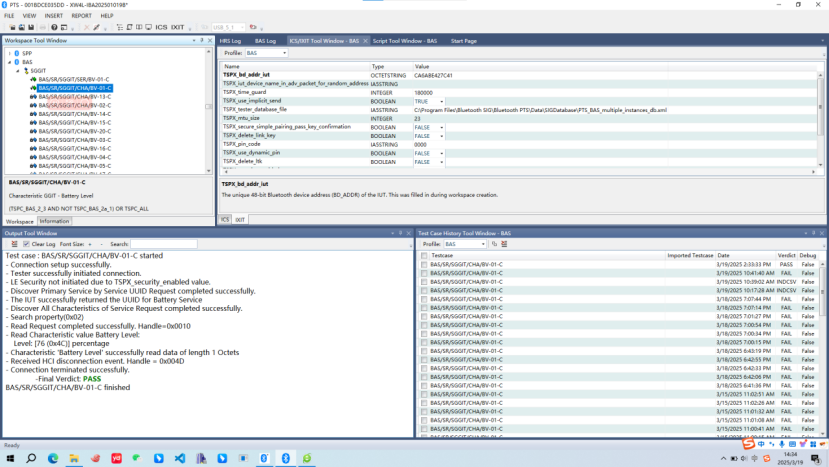Image resolution: width=829 pixels, height=467 pixels.
Task: Click the red X delete toolbar icon
Action: pyautogui.click(x=87, y=28)
